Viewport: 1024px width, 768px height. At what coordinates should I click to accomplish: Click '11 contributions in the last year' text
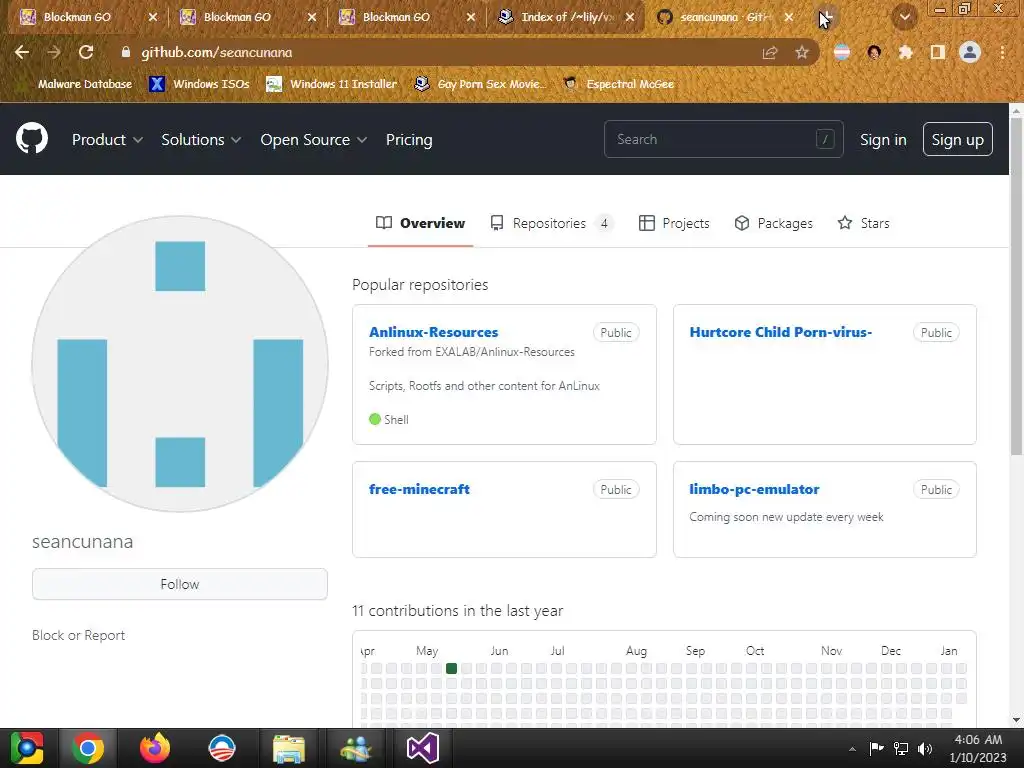pos(457,611)
